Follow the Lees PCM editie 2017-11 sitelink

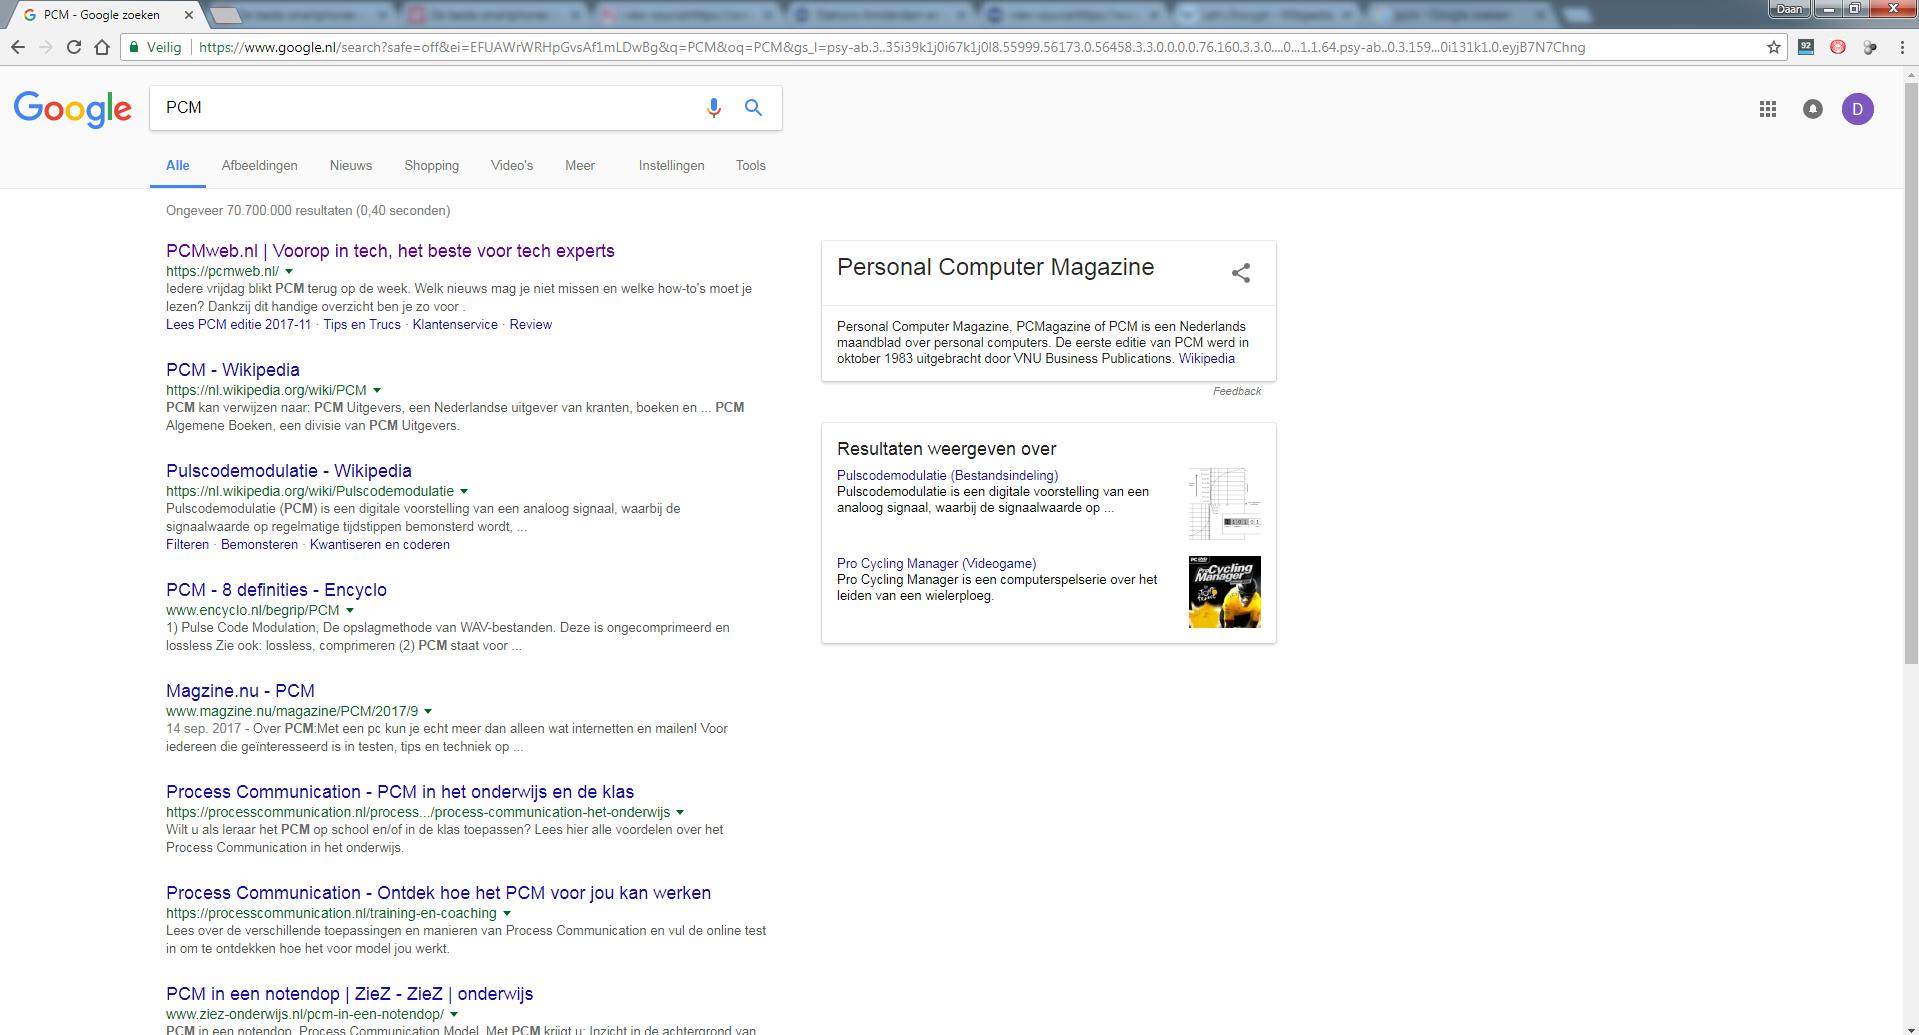click(239, 325)
